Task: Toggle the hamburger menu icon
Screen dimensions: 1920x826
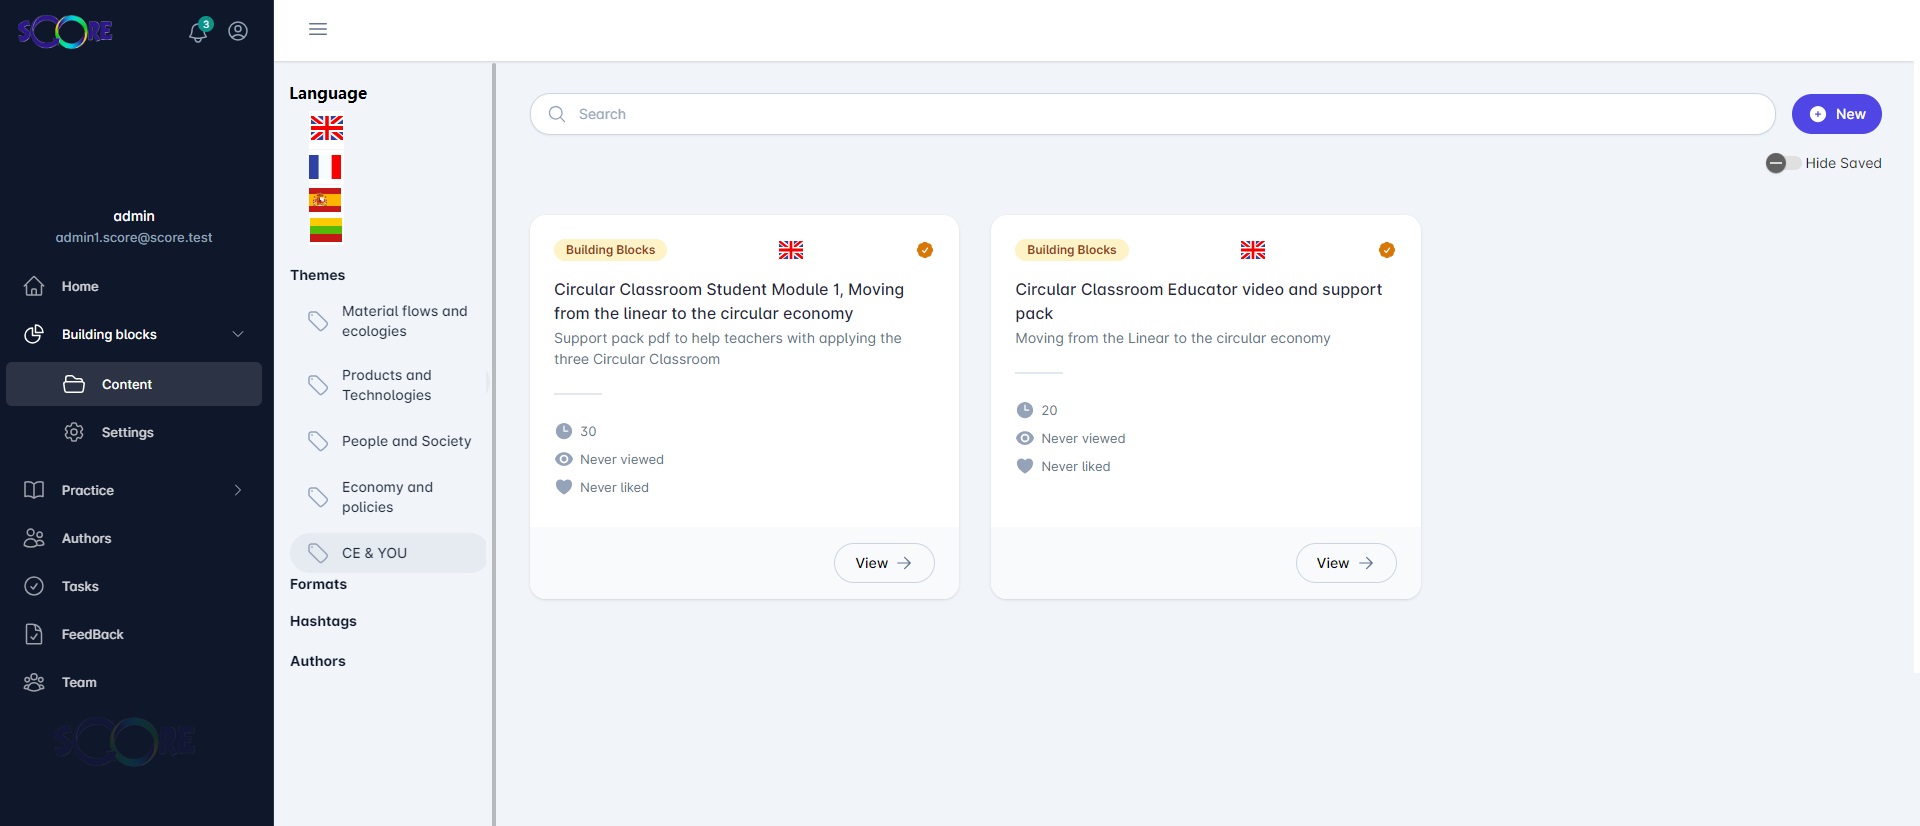Action: tap(318, 29)
